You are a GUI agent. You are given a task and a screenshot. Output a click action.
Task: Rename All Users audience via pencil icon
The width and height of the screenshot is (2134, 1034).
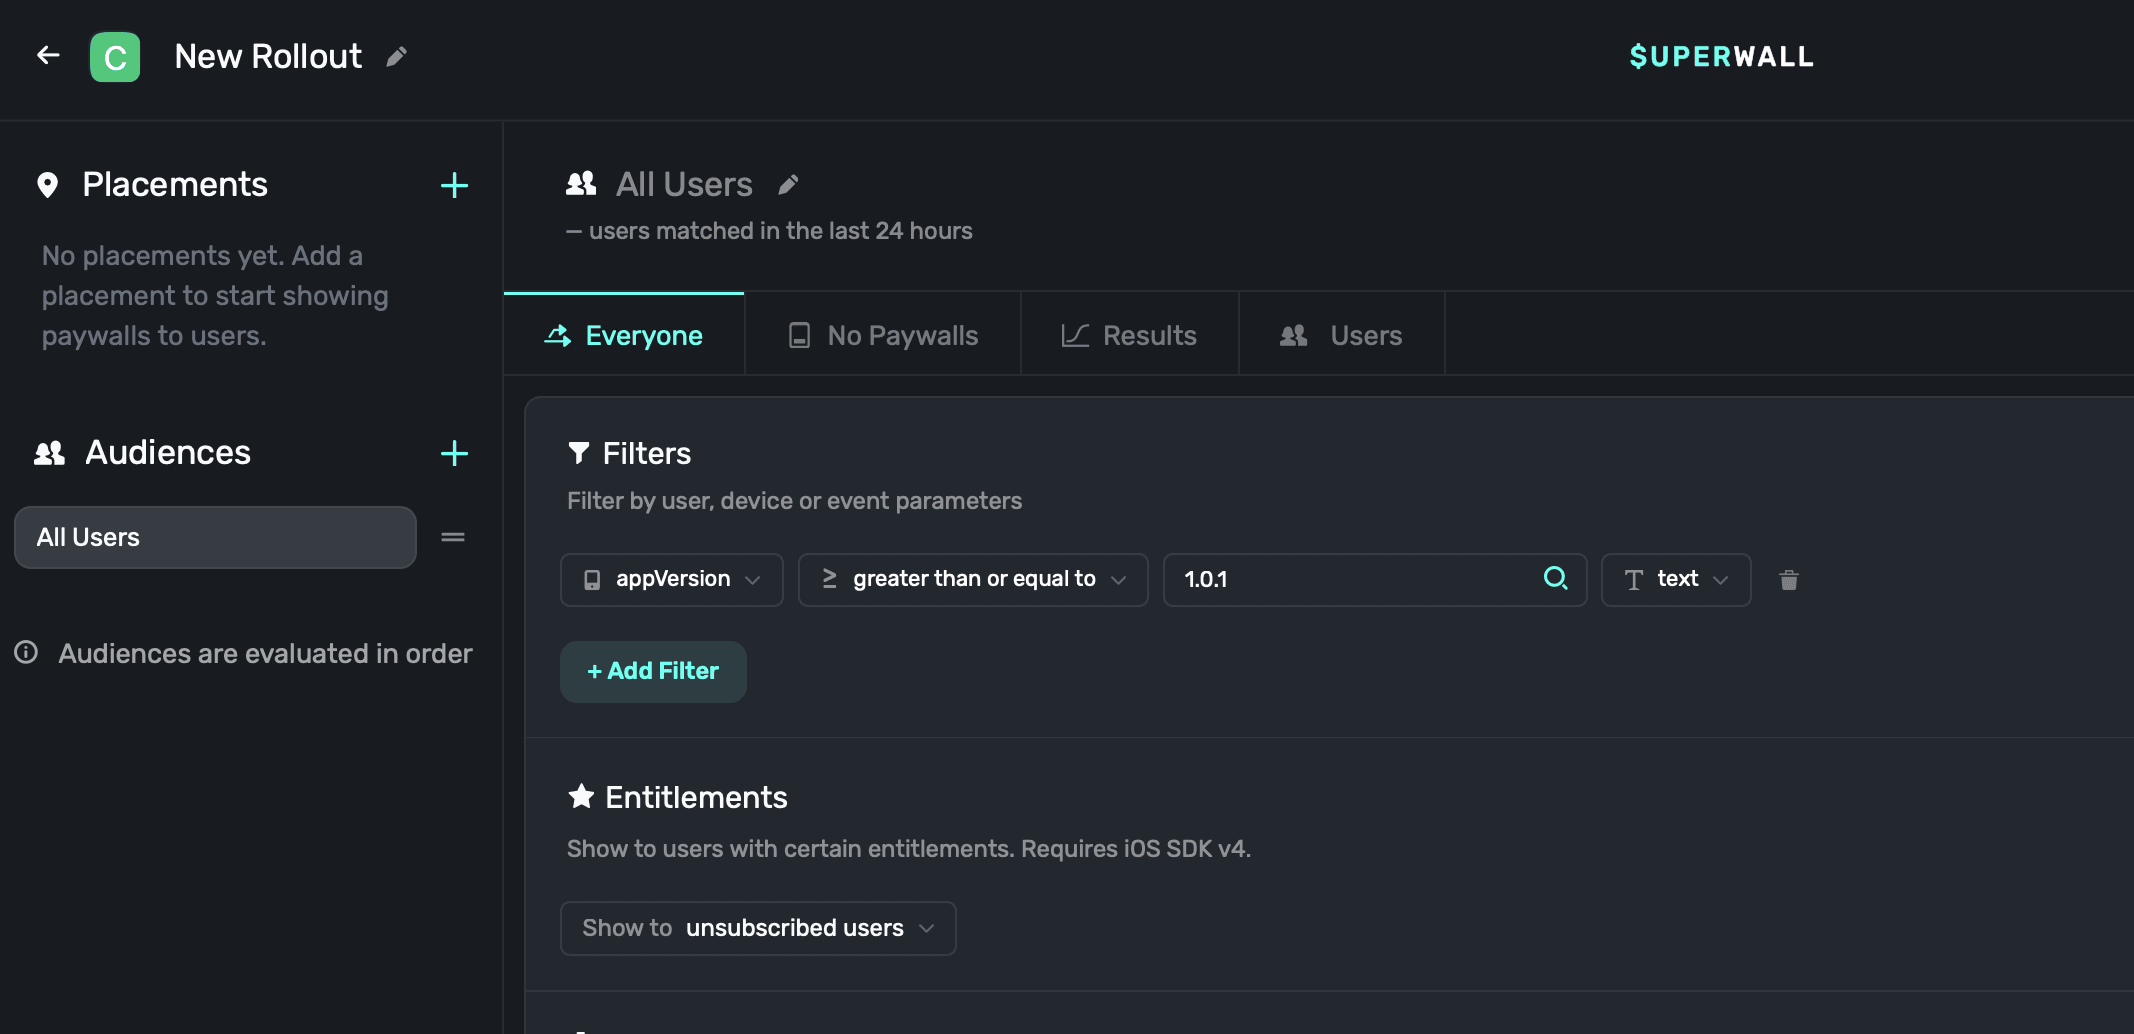[788, 185]
